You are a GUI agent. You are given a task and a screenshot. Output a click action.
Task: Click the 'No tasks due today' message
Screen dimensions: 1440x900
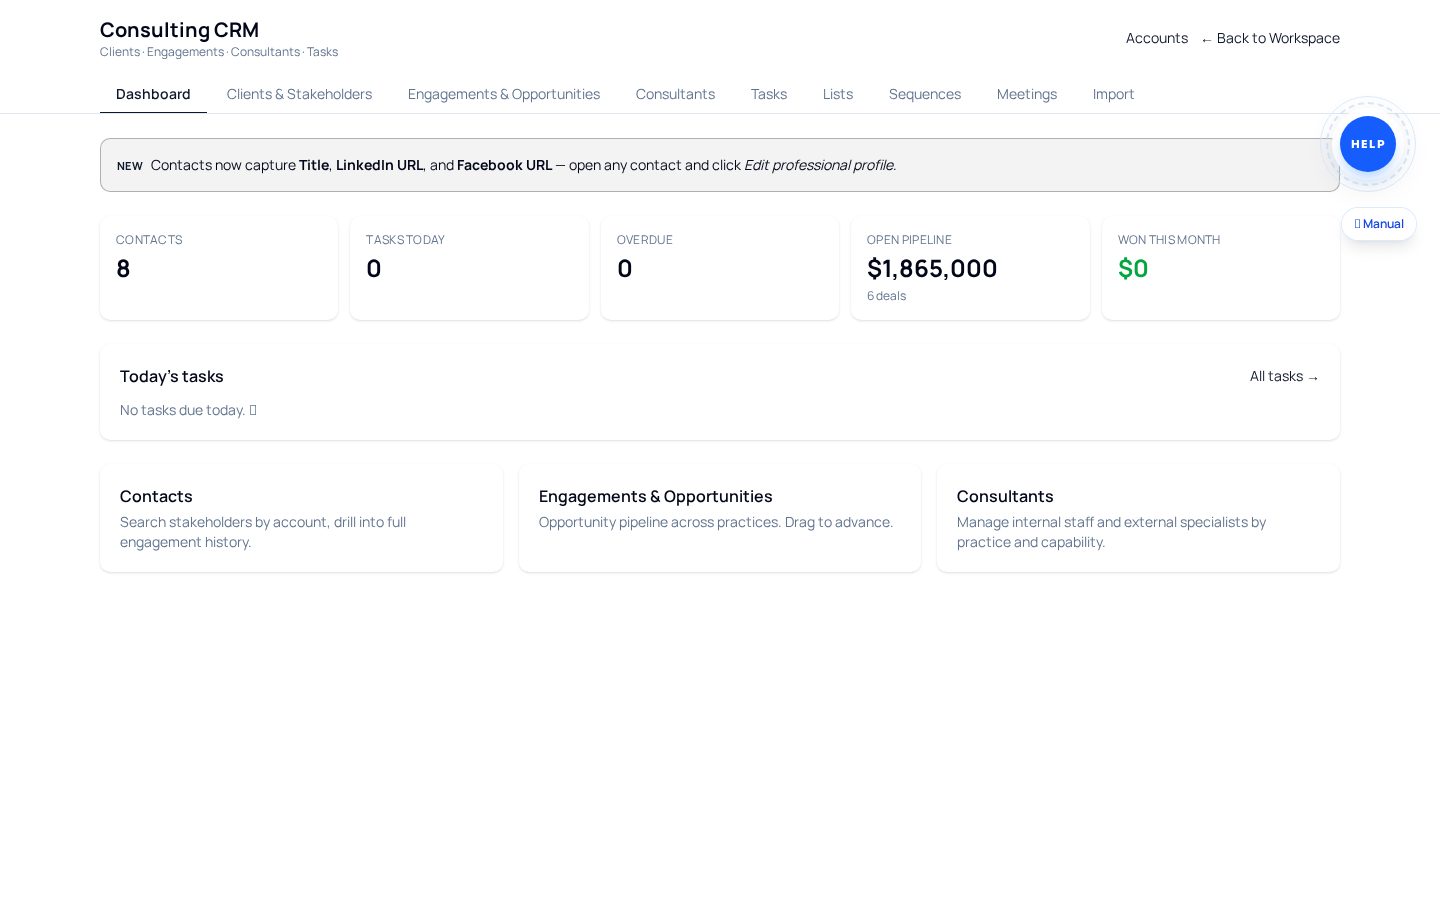coord(188,410)
